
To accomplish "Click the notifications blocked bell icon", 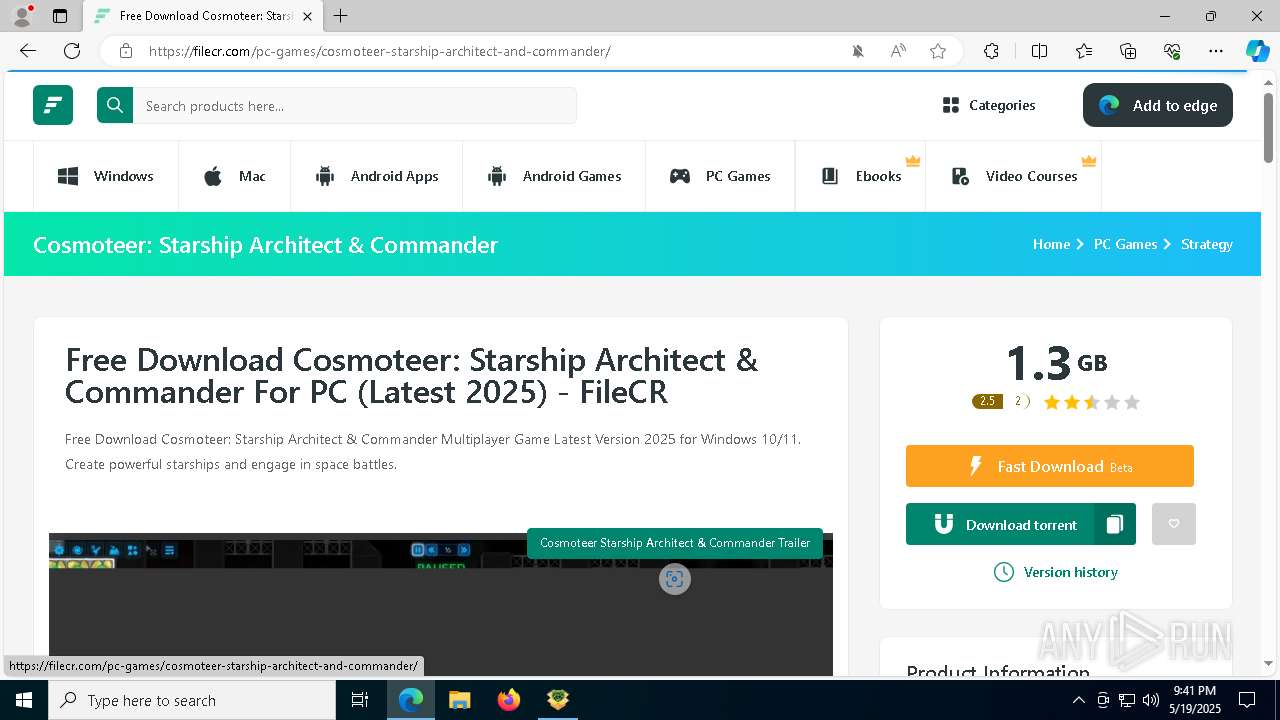I will coord(858,51).
